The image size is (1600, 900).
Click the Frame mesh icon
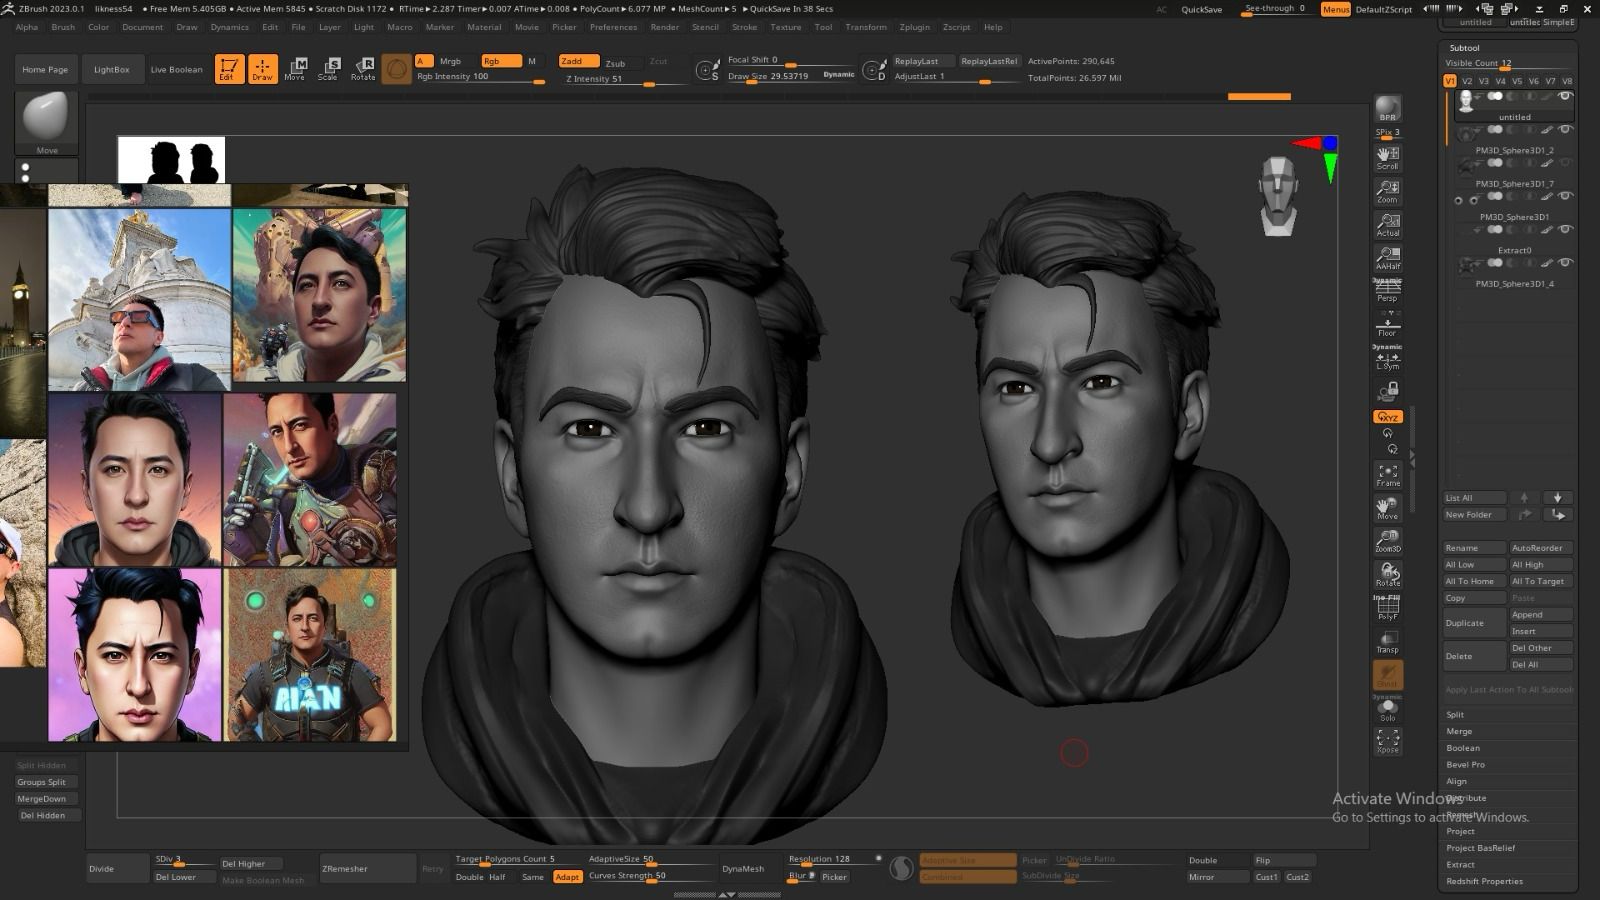click(x=1388, y=475)
